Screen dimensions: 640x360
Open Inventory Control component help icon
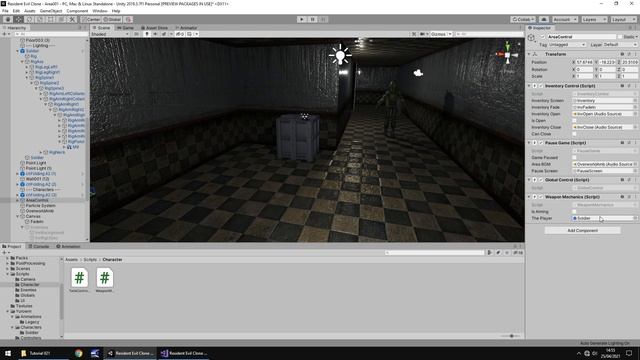point(622,86)
